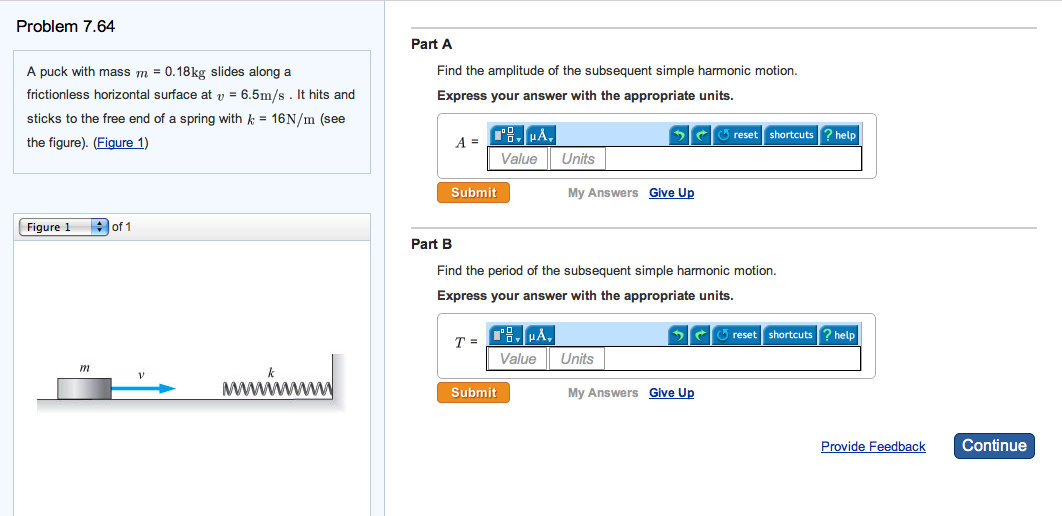Image resolution: width=1062 pixels, height=516 pixels.
Task: Click undo arrow in Part B toolbar
Action: point(679,335)
